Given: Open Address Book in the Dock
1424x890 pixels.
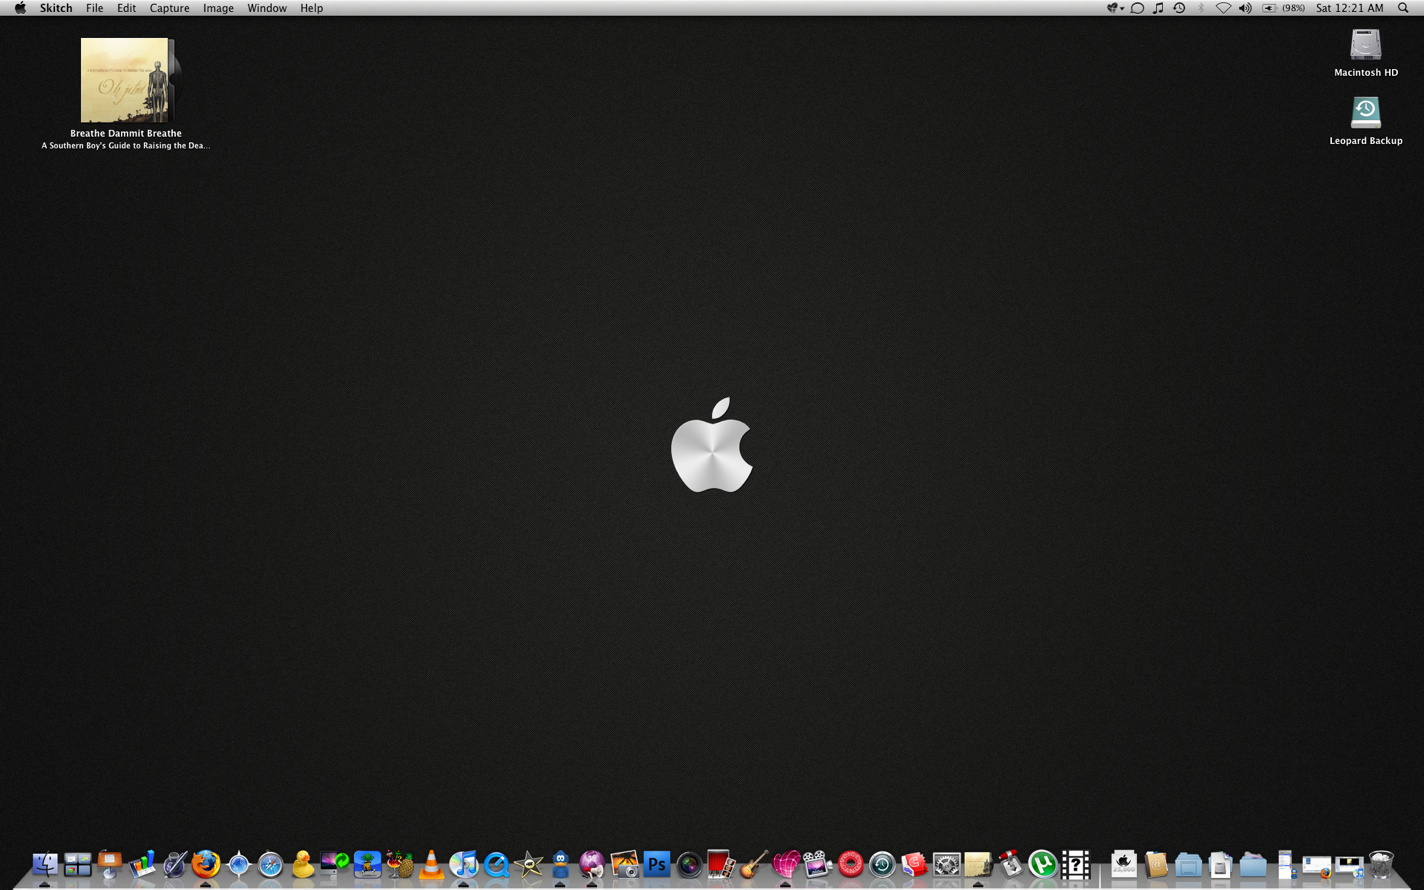Looking at the screenshot, I should point(1156,864).
